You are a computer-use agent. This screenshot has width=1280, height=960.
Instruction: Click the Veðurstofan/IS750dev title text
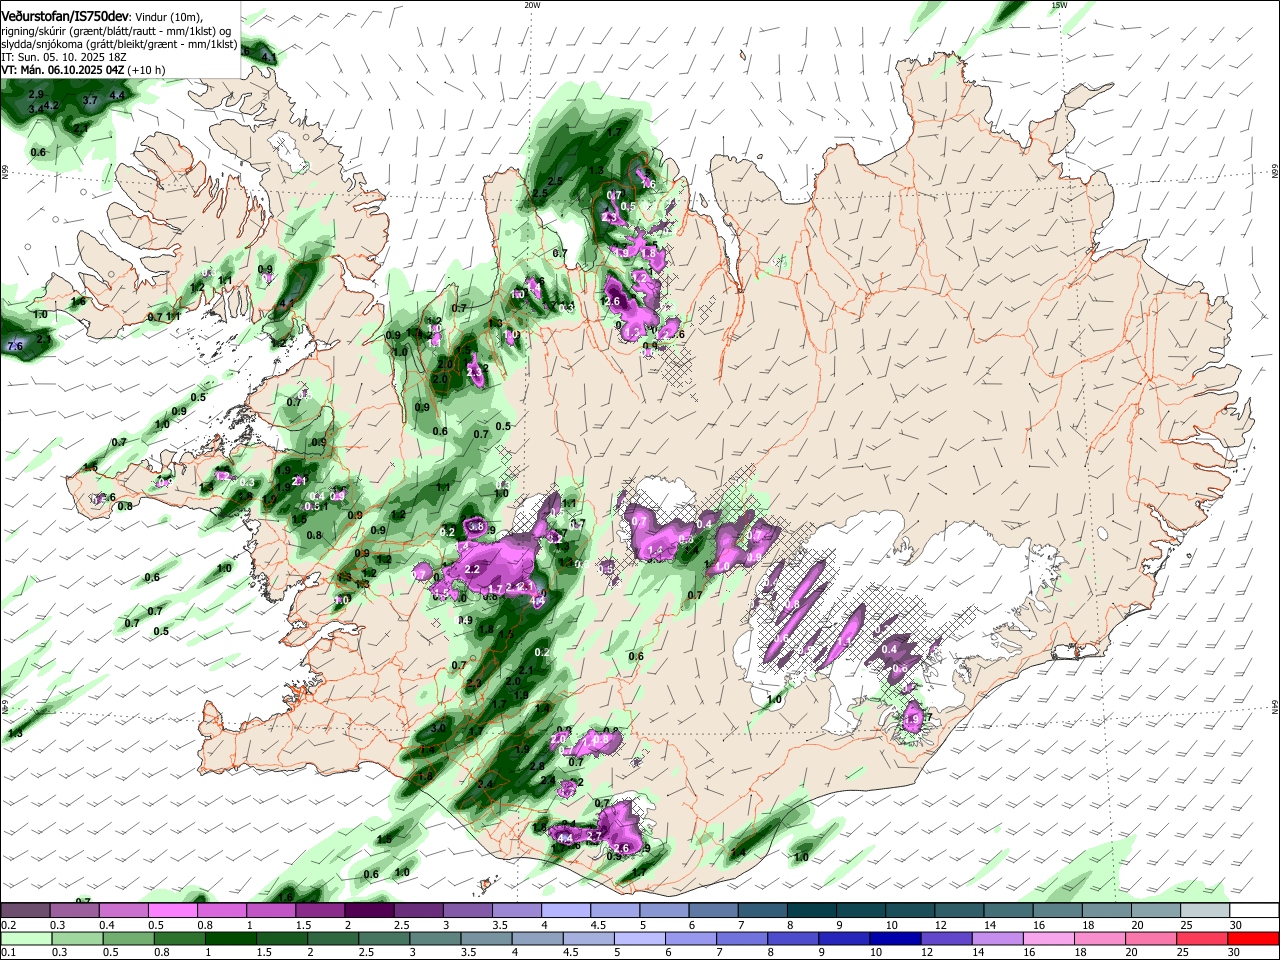pos(65,17)
